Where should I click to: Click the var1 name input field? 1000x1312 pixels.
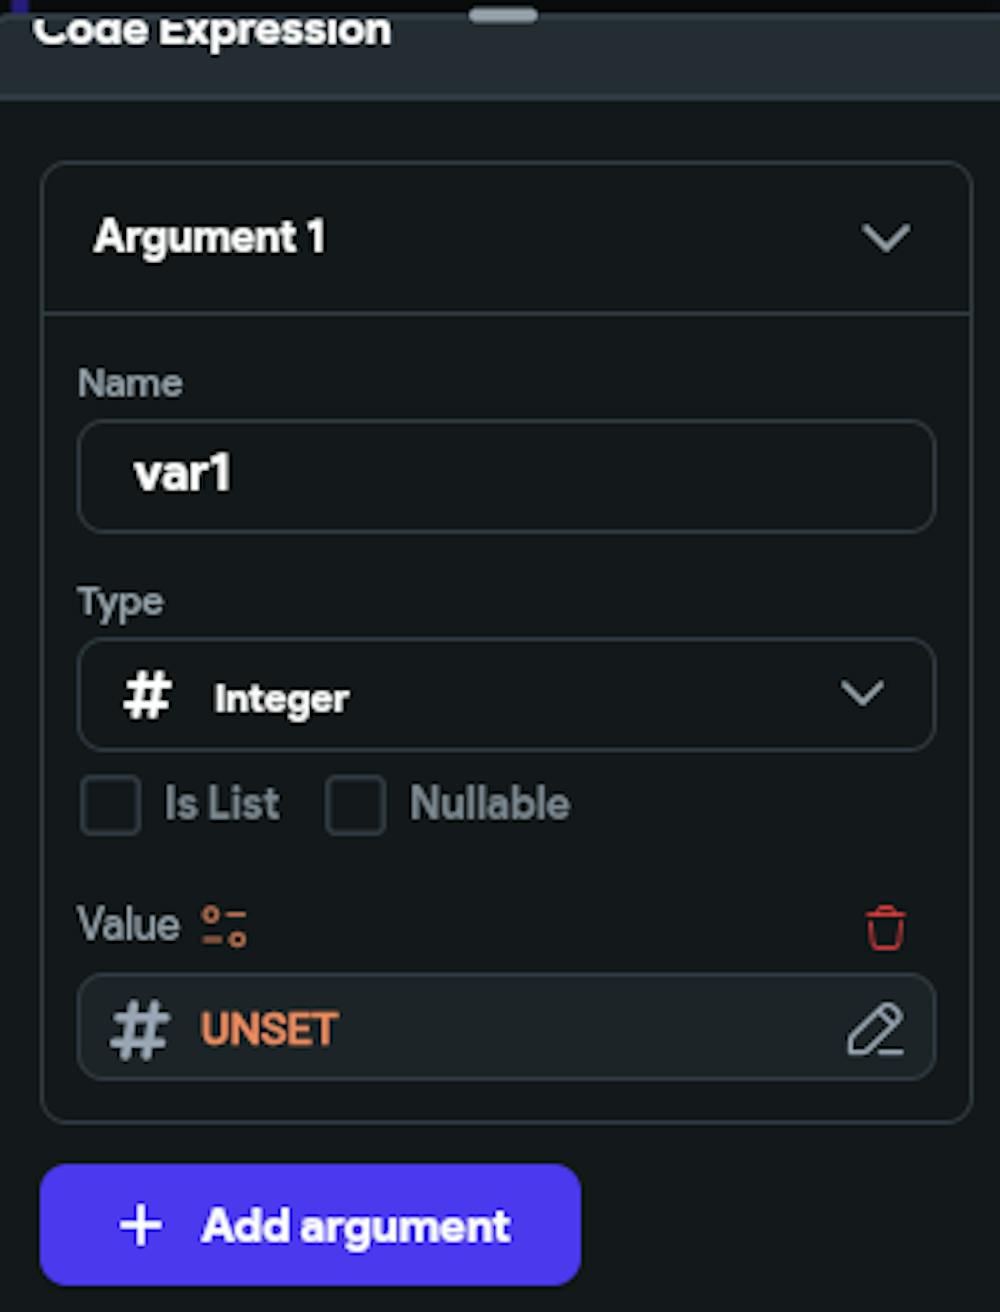505,476
